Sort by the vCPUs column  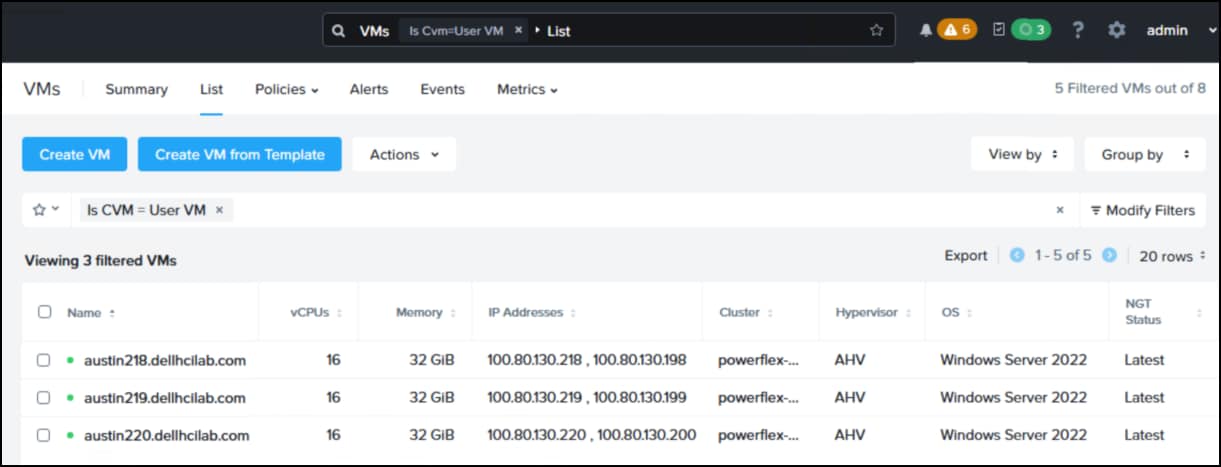point(316,313)
